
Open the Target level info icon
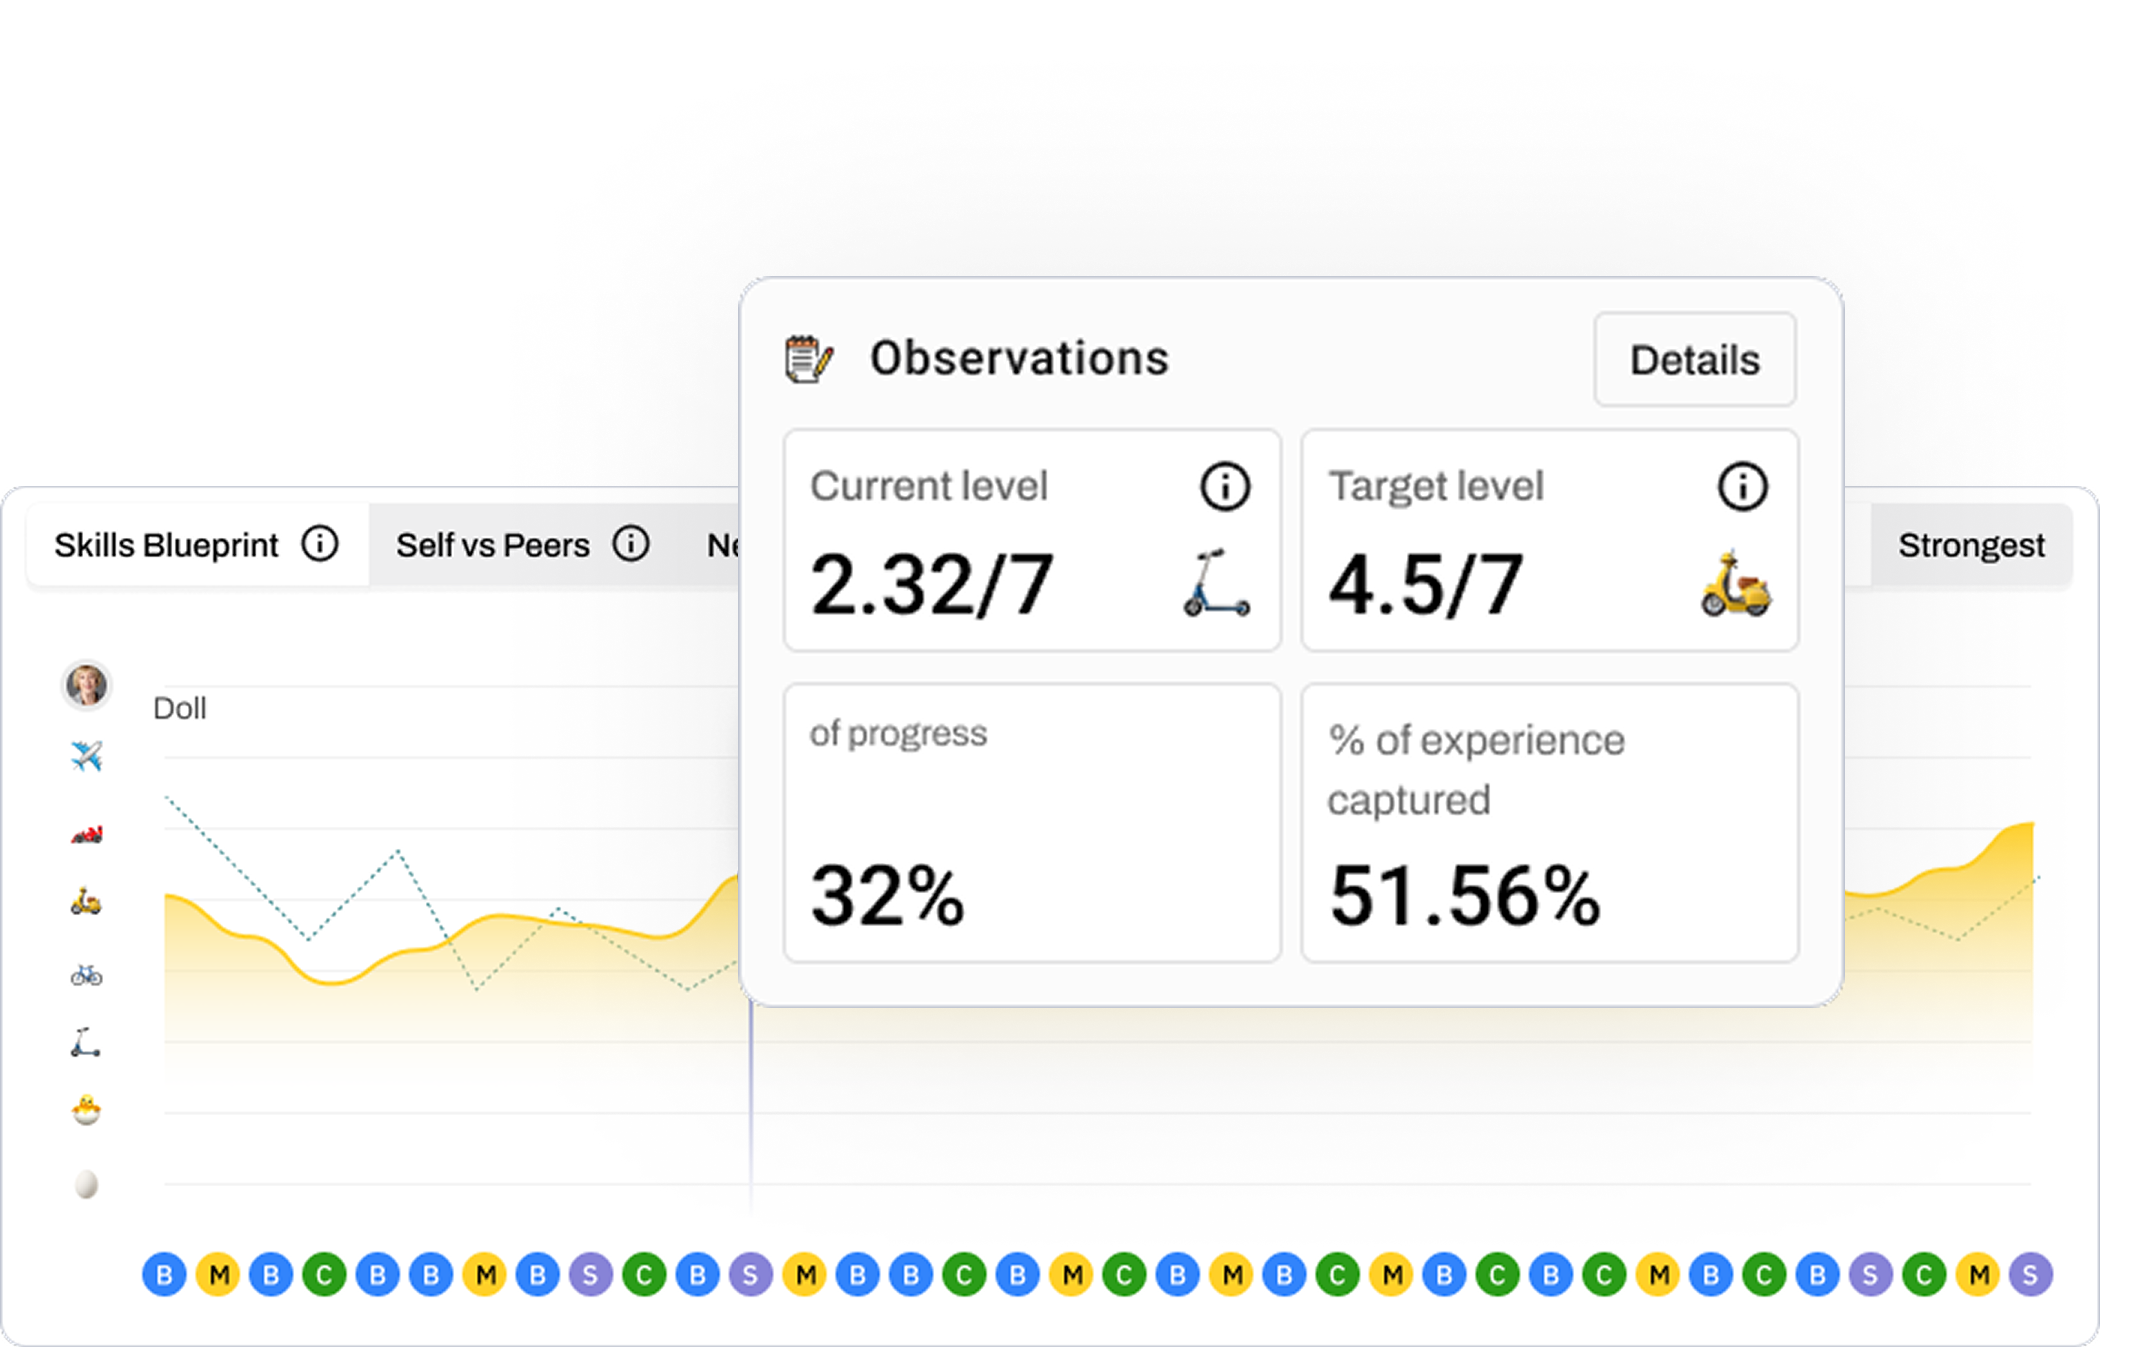pos(1742,487)
